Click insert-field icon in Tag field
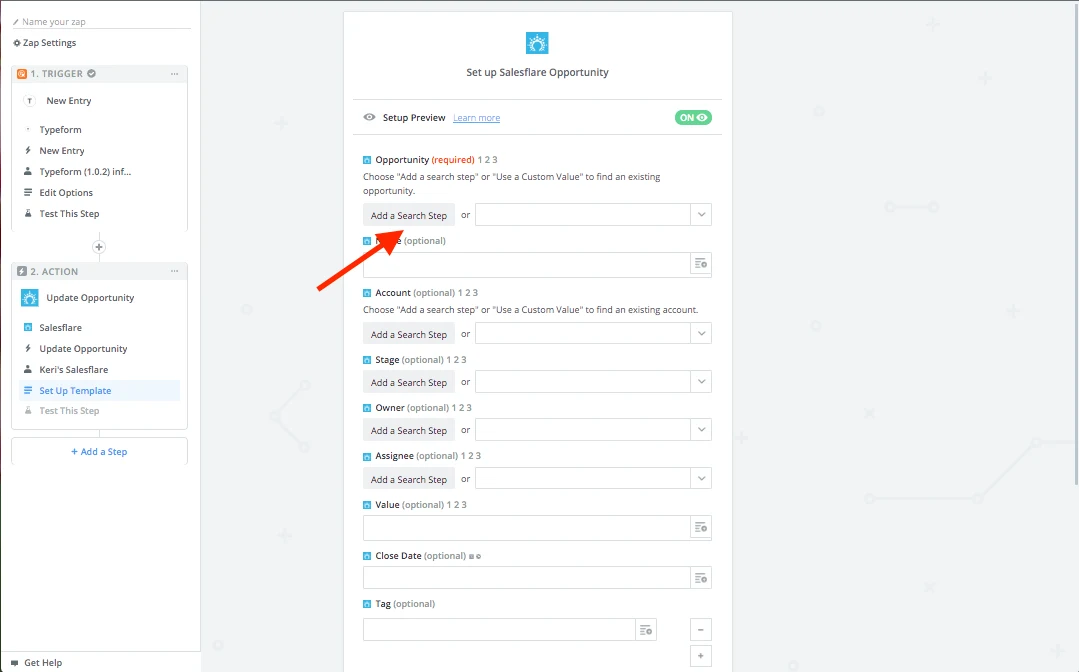Viewport: 1079px width, 672px height. (x=645, y=630)
